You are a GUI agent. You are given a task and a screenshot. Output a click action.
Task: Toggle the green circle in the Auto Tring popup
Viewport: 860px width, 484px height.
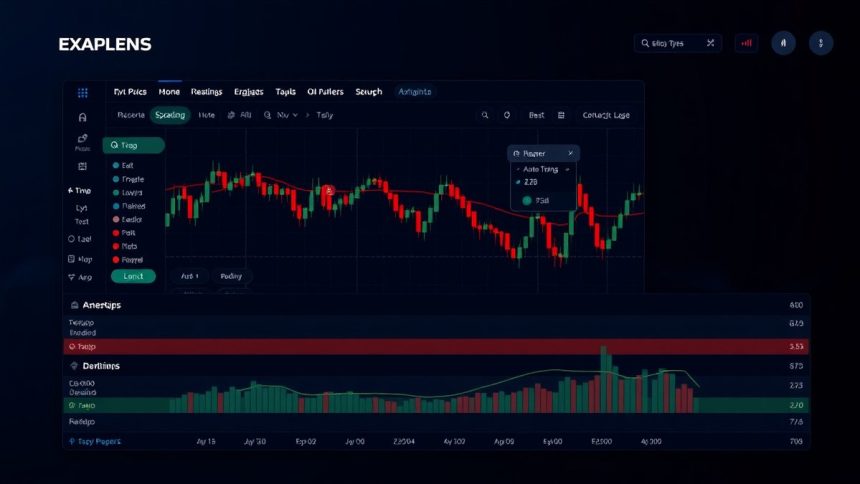(x=527, y=201)
